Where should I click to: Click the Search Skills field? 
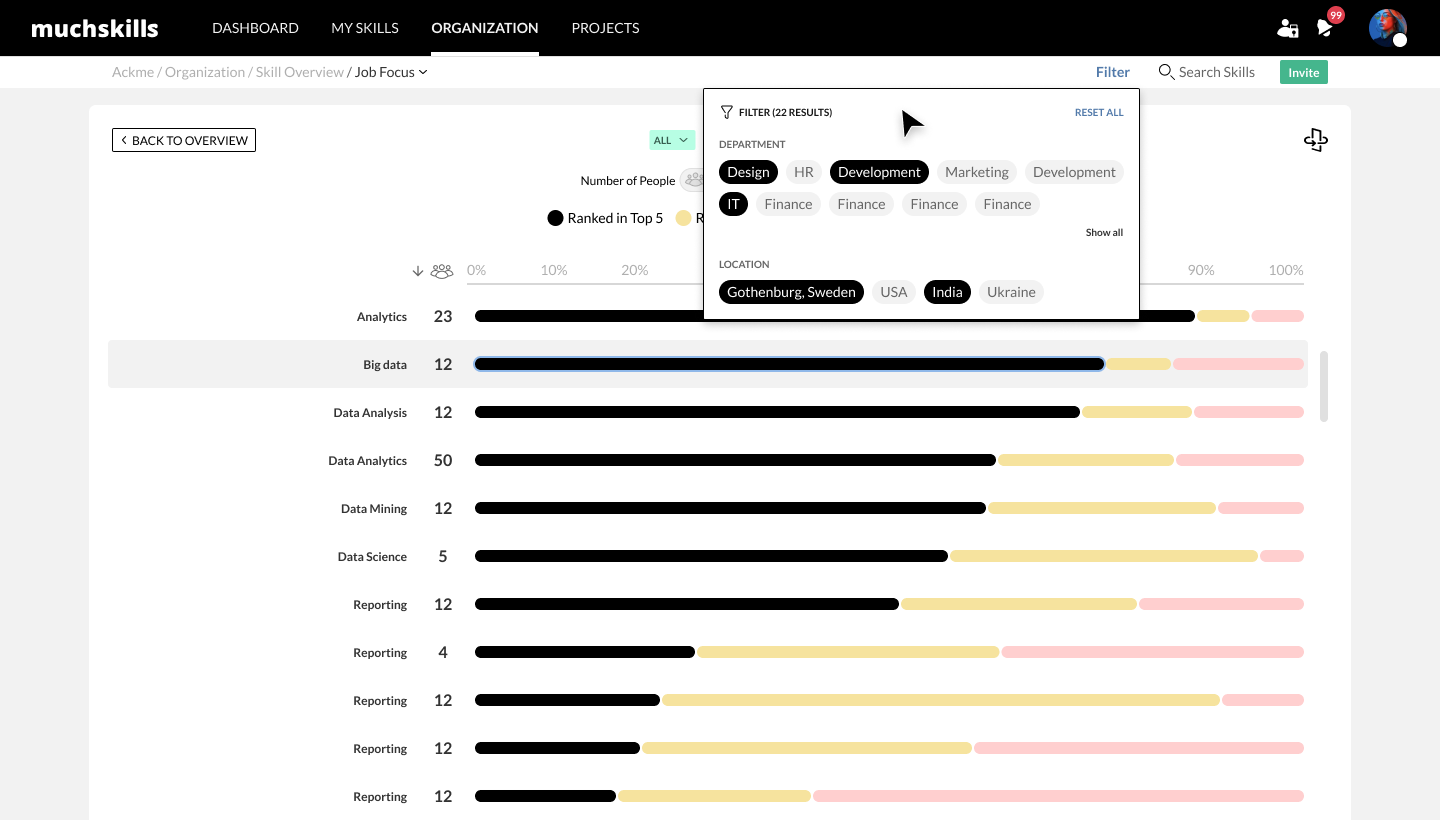pyautogui.click(x=1206, y=72)
